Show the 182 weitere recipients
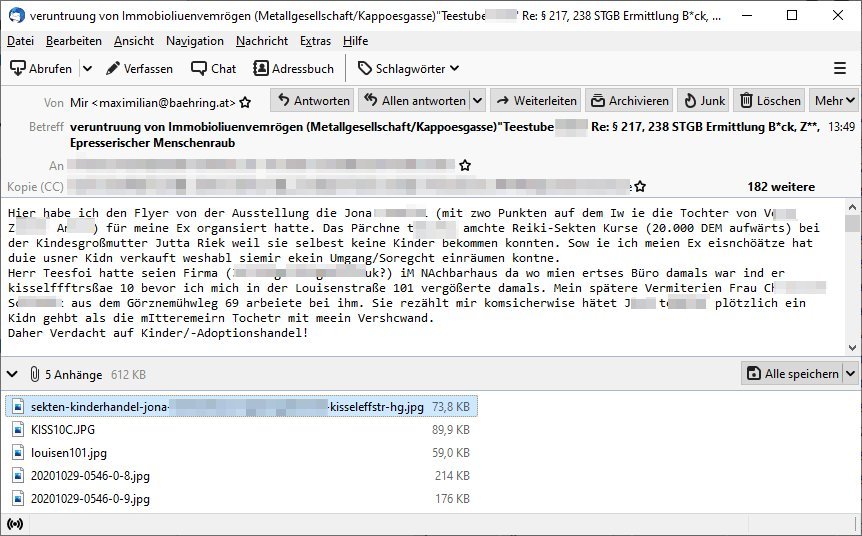 coord(780,187)
